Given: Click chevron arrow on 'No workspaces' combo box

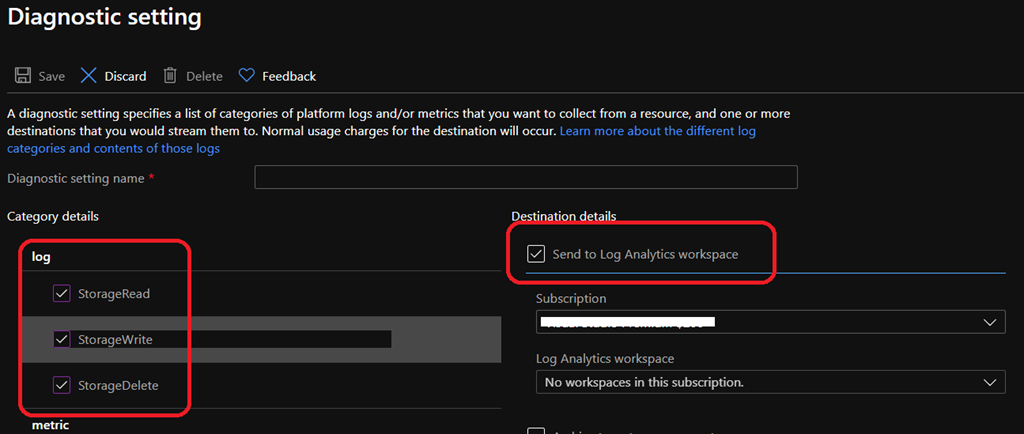Looking at the screenshot, I should (989, 382).
